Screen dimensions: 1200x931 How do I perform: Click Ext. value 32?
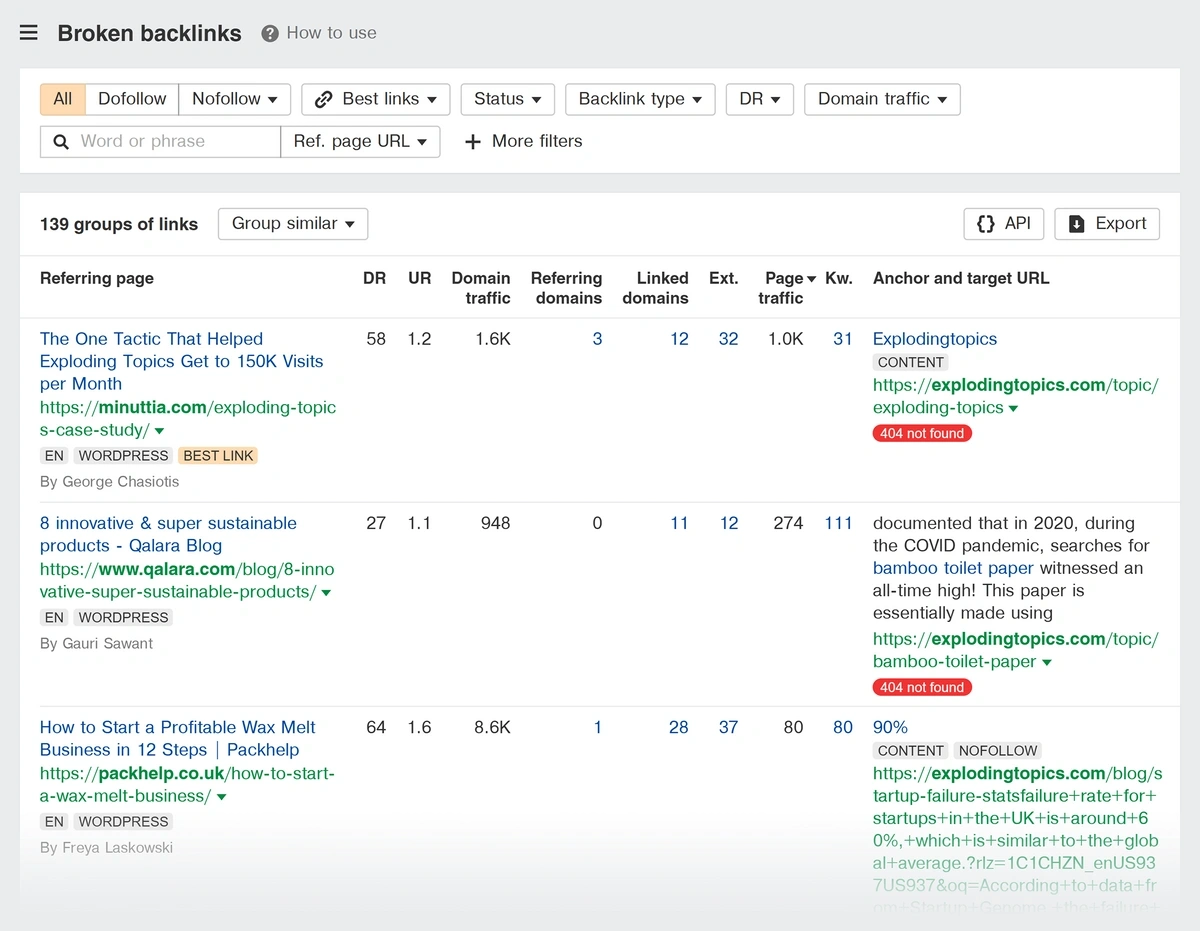(728, 339)
